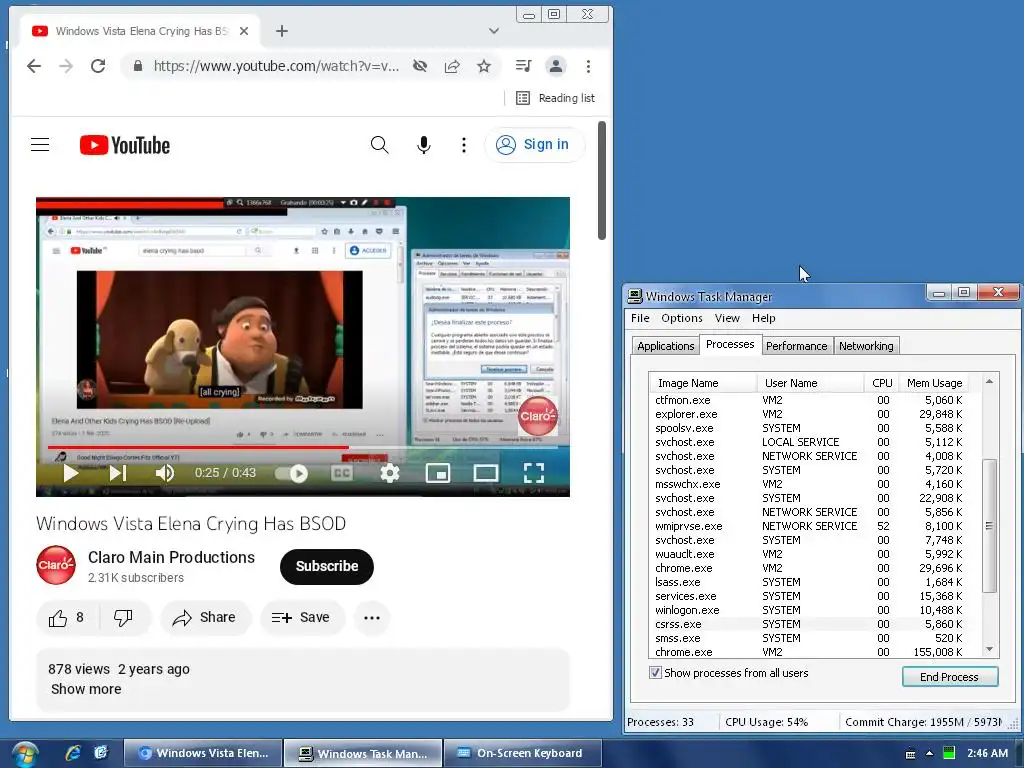This screenshot has width=1024, height=768.
Task: Click End Process button
Action: 950,677
